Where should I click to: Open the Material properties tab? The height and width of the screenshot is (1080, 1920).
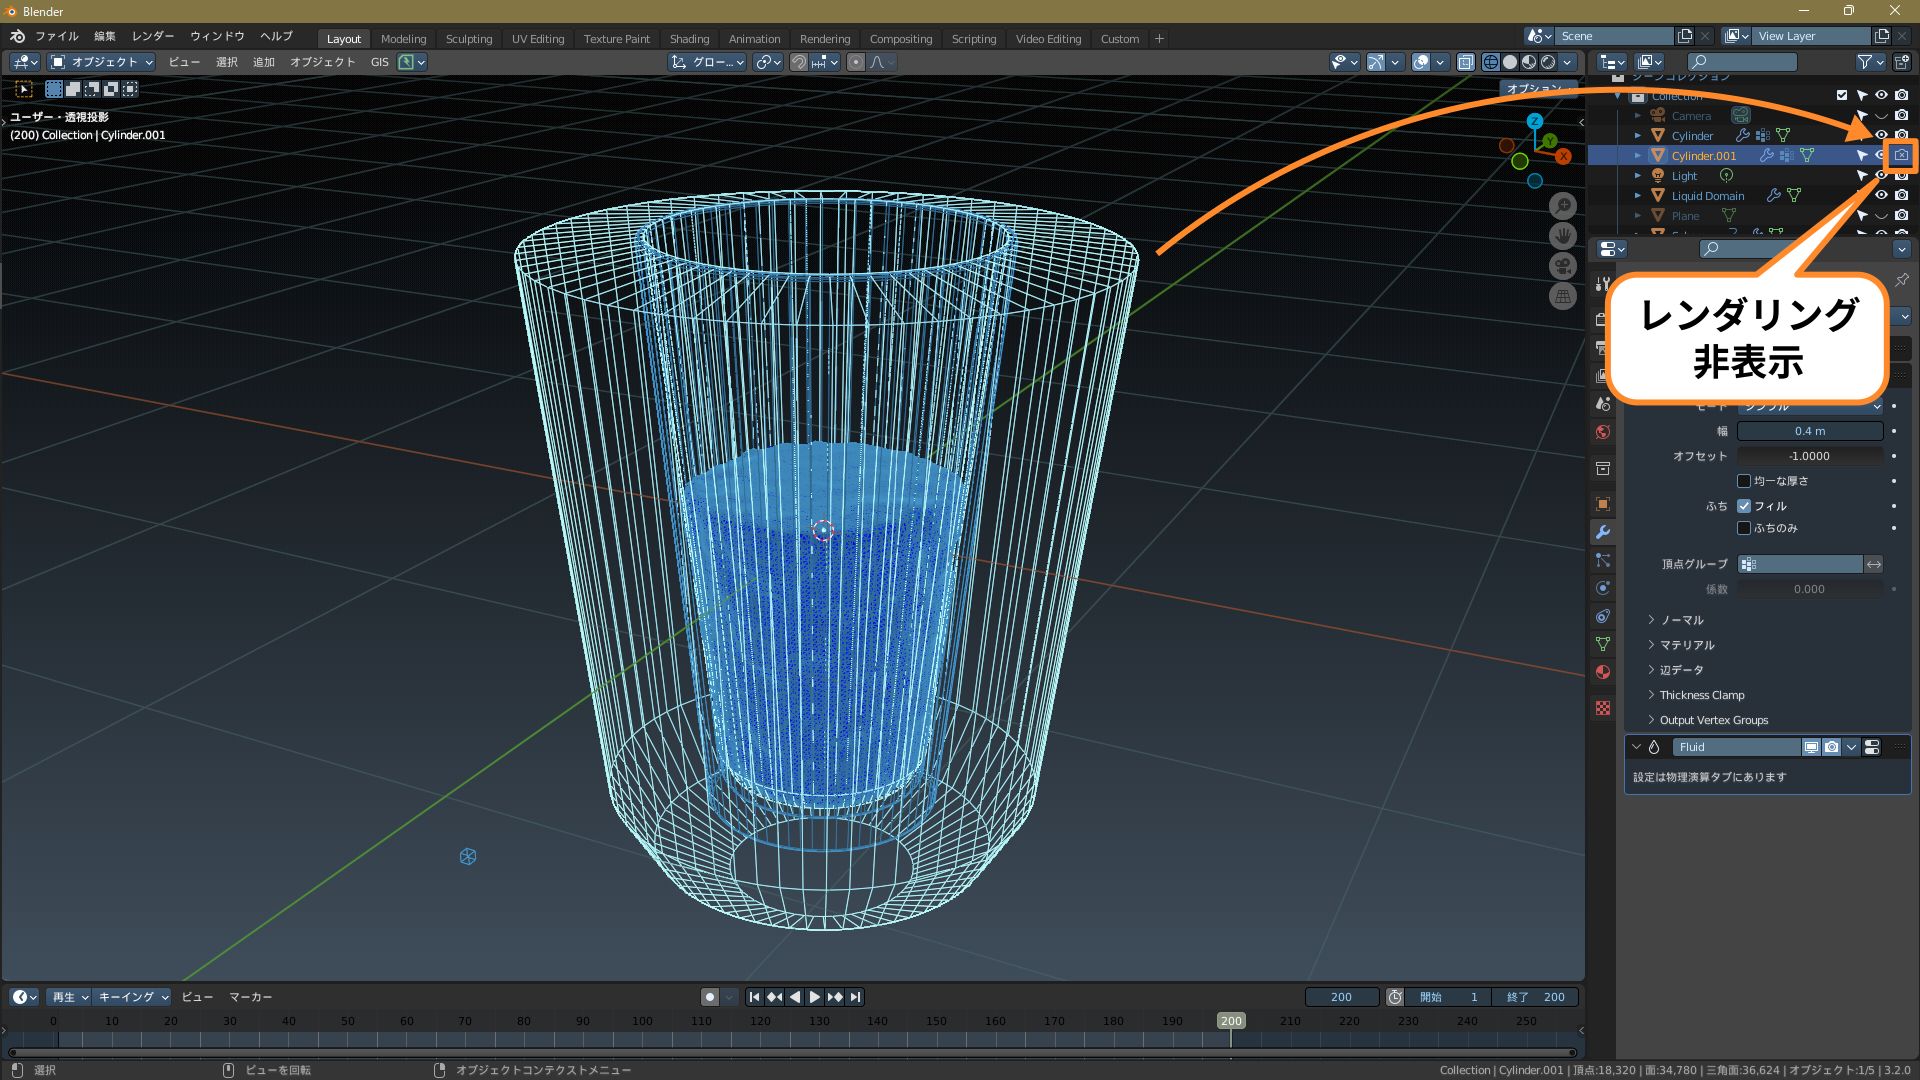click(1603, 672)
